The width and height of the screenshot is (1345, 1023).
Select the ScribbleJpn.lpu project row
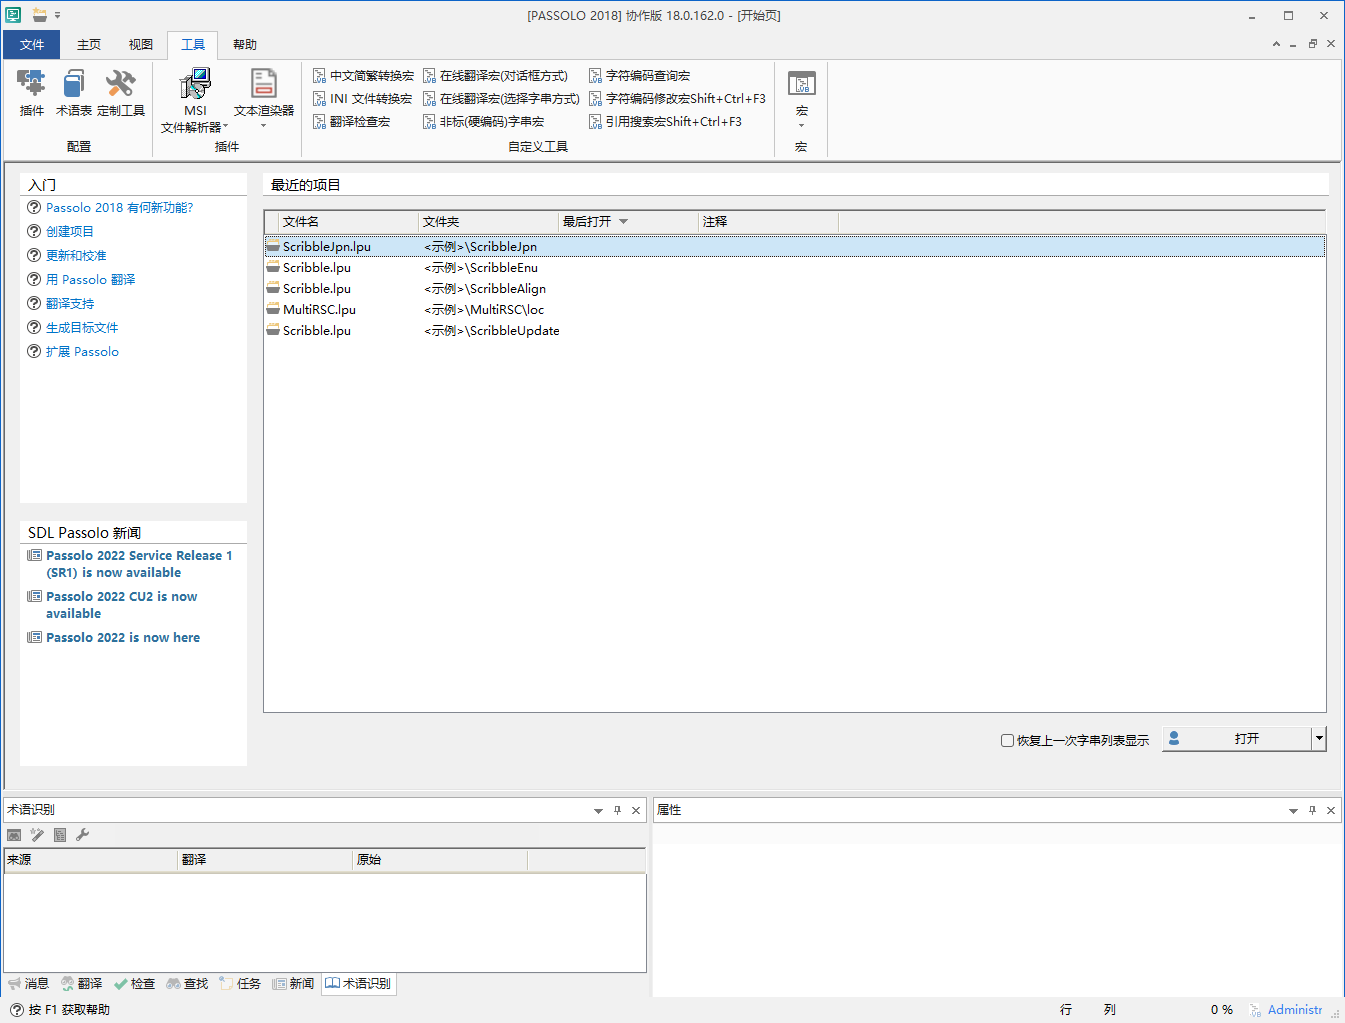click(795, 247)
